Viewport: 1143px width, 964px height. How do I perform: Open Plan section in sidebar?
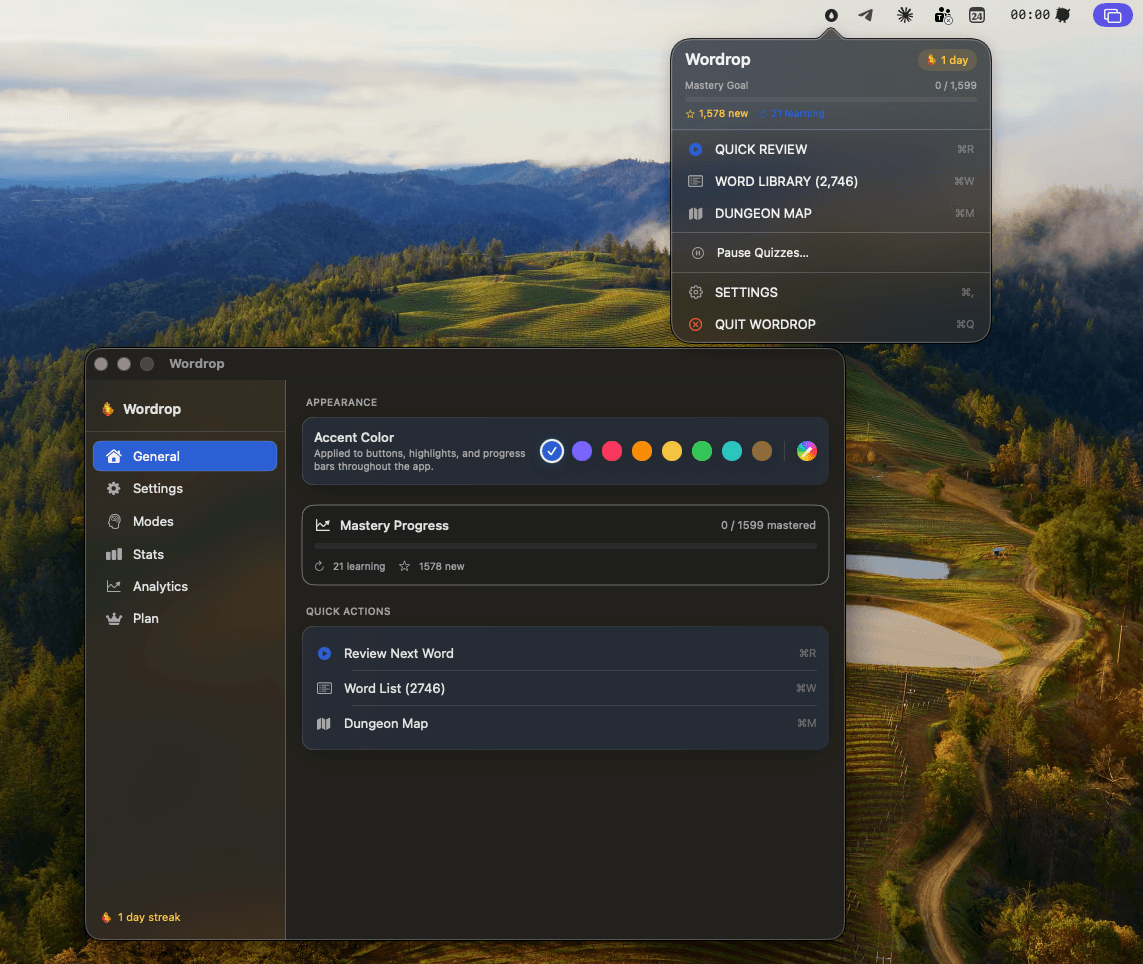tap(185, 618)
